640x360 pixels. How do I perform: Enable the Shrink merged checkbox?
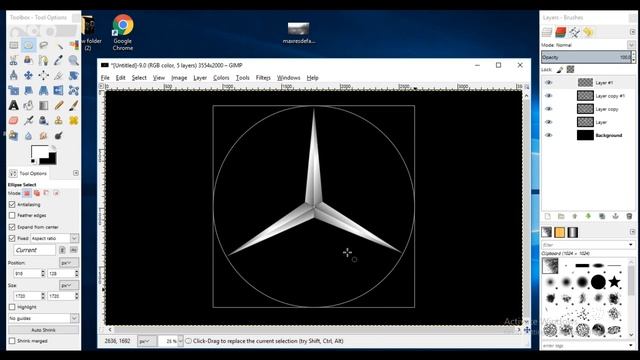12,340
